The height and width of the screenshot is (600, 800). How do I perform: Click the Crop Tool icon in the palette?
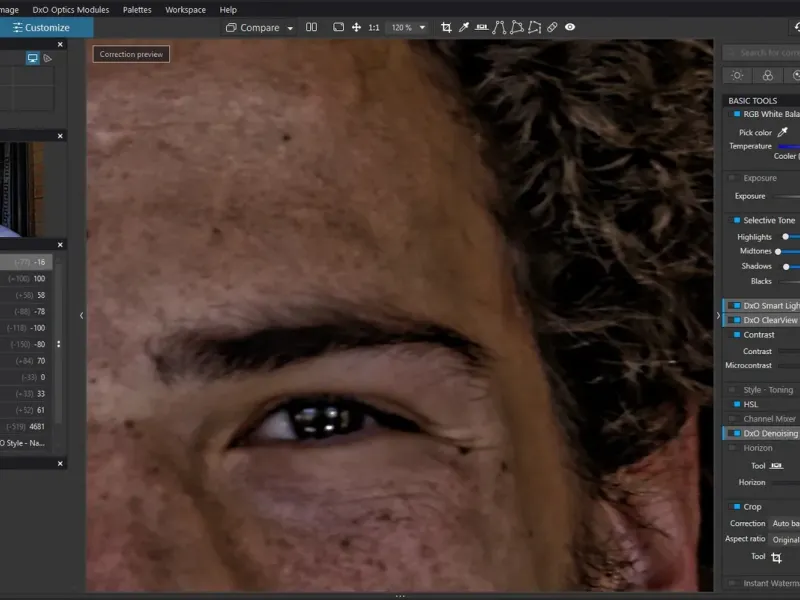tap(776, 557)
